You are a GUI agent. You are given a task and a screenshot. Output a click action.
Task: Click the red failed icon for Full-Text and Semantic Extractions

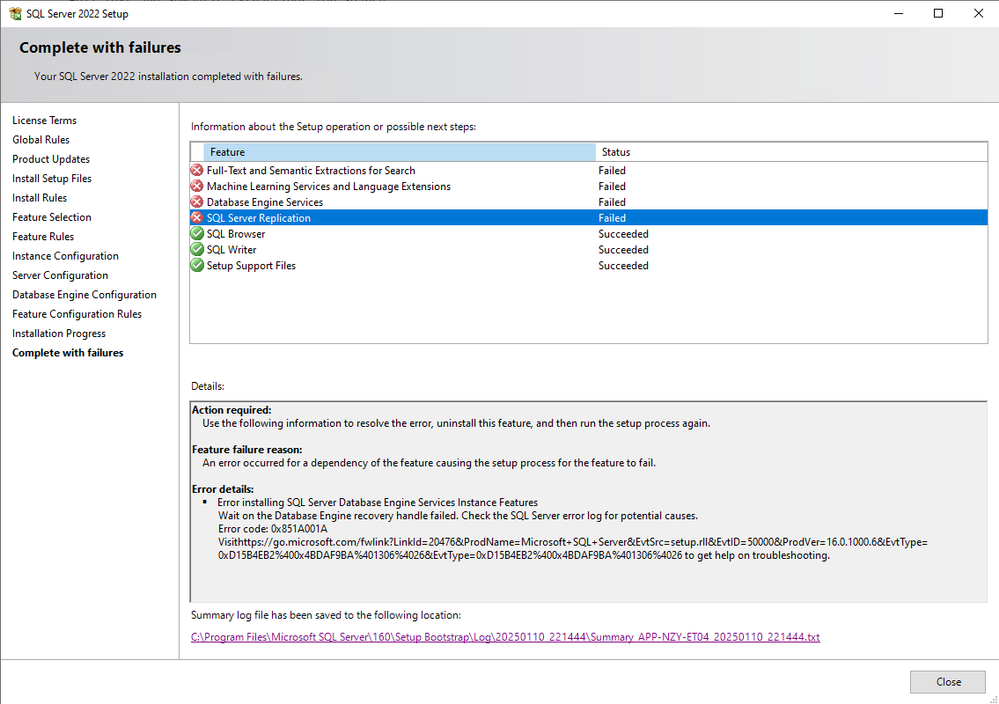pyautogui.click(x=197, y=170)
